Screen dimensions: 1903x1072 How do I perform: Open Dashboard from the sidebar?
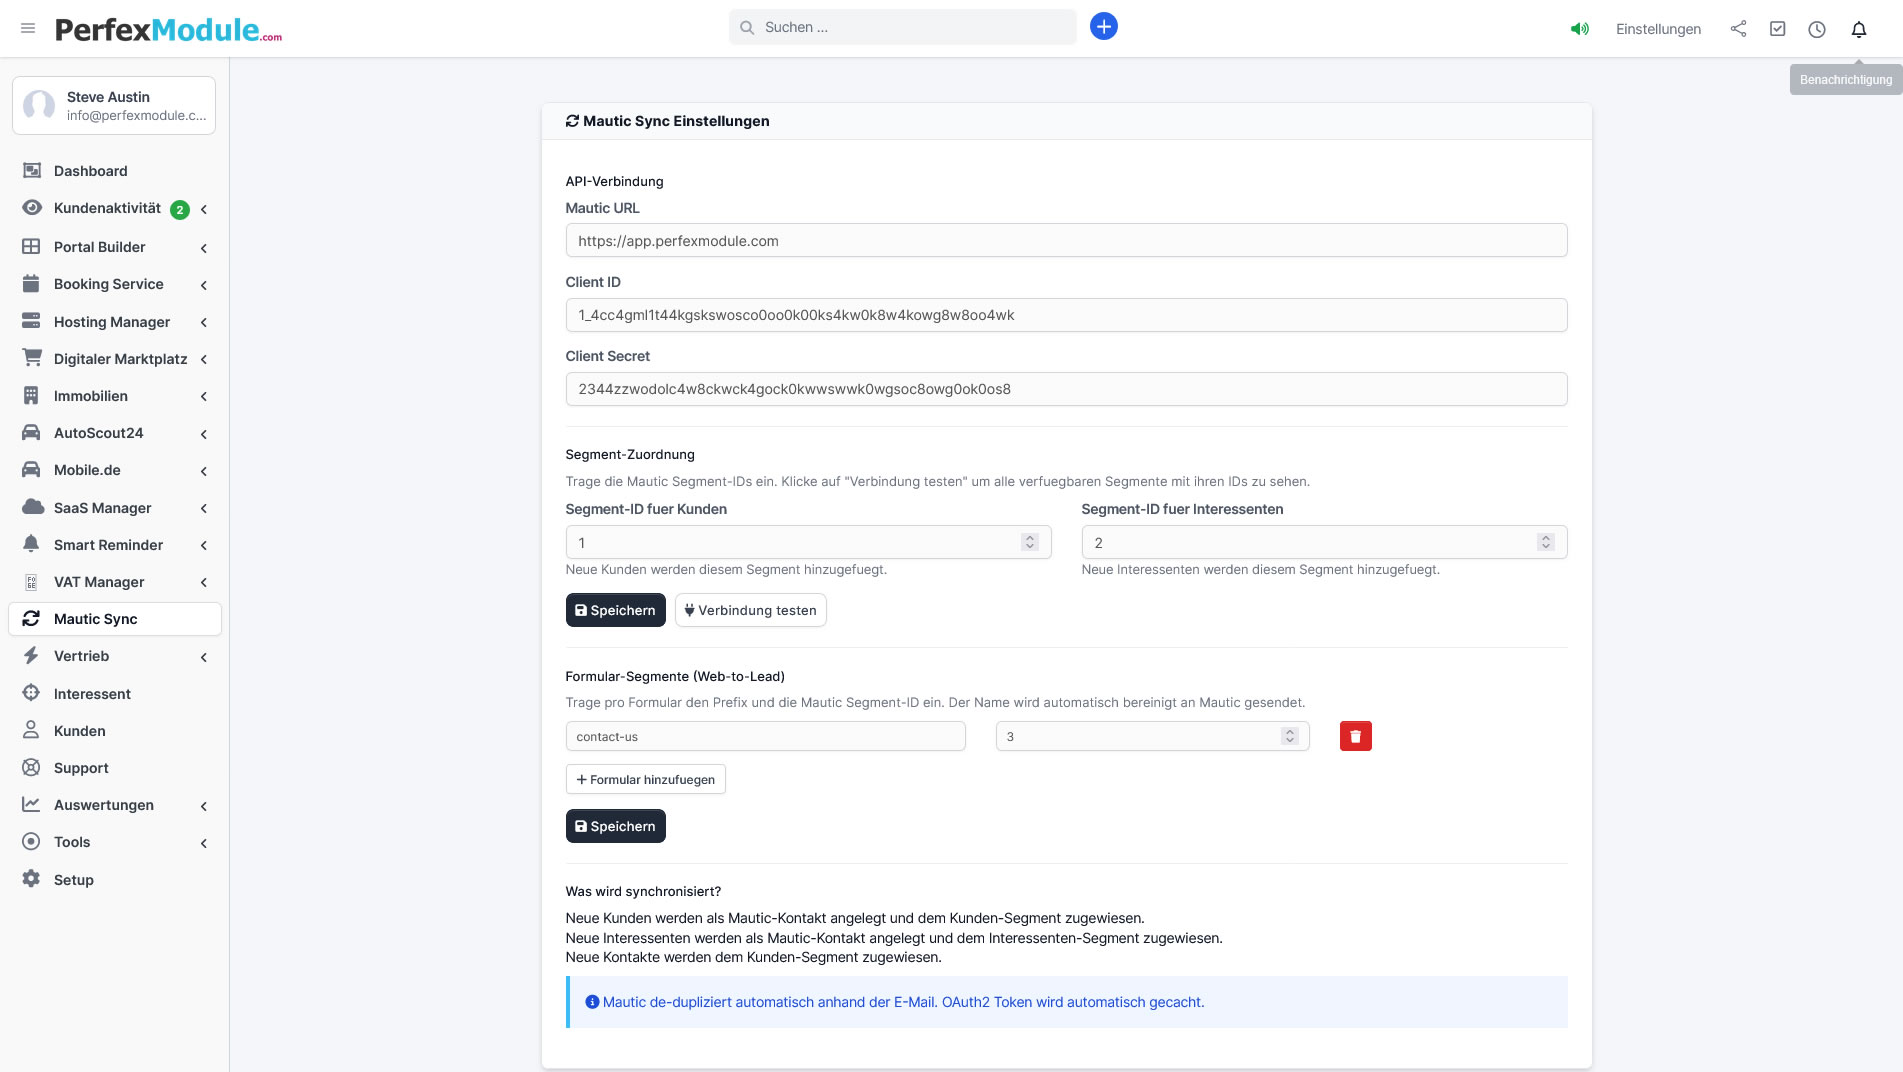[90, 171]
